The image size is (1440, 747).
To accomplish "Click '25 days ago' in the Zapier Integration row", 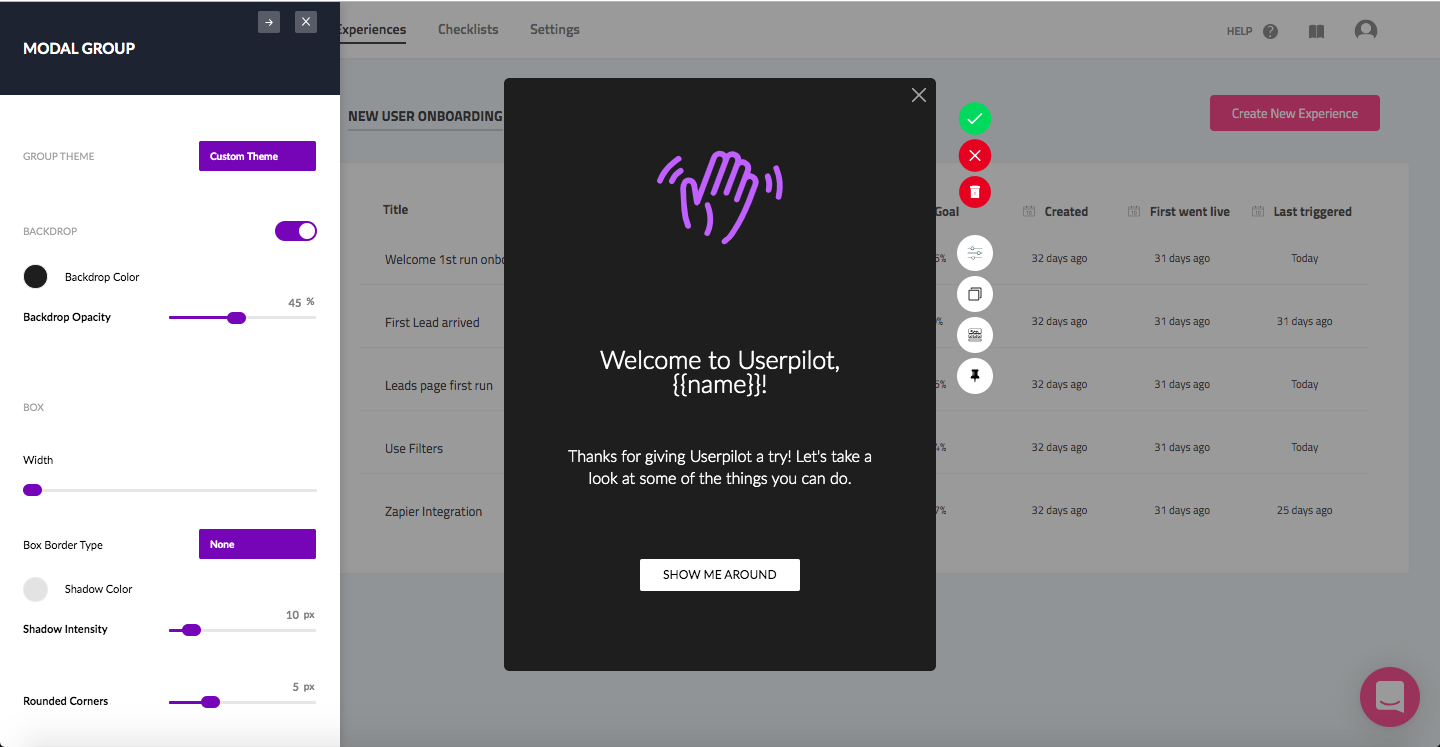I will click(1304, 511).
